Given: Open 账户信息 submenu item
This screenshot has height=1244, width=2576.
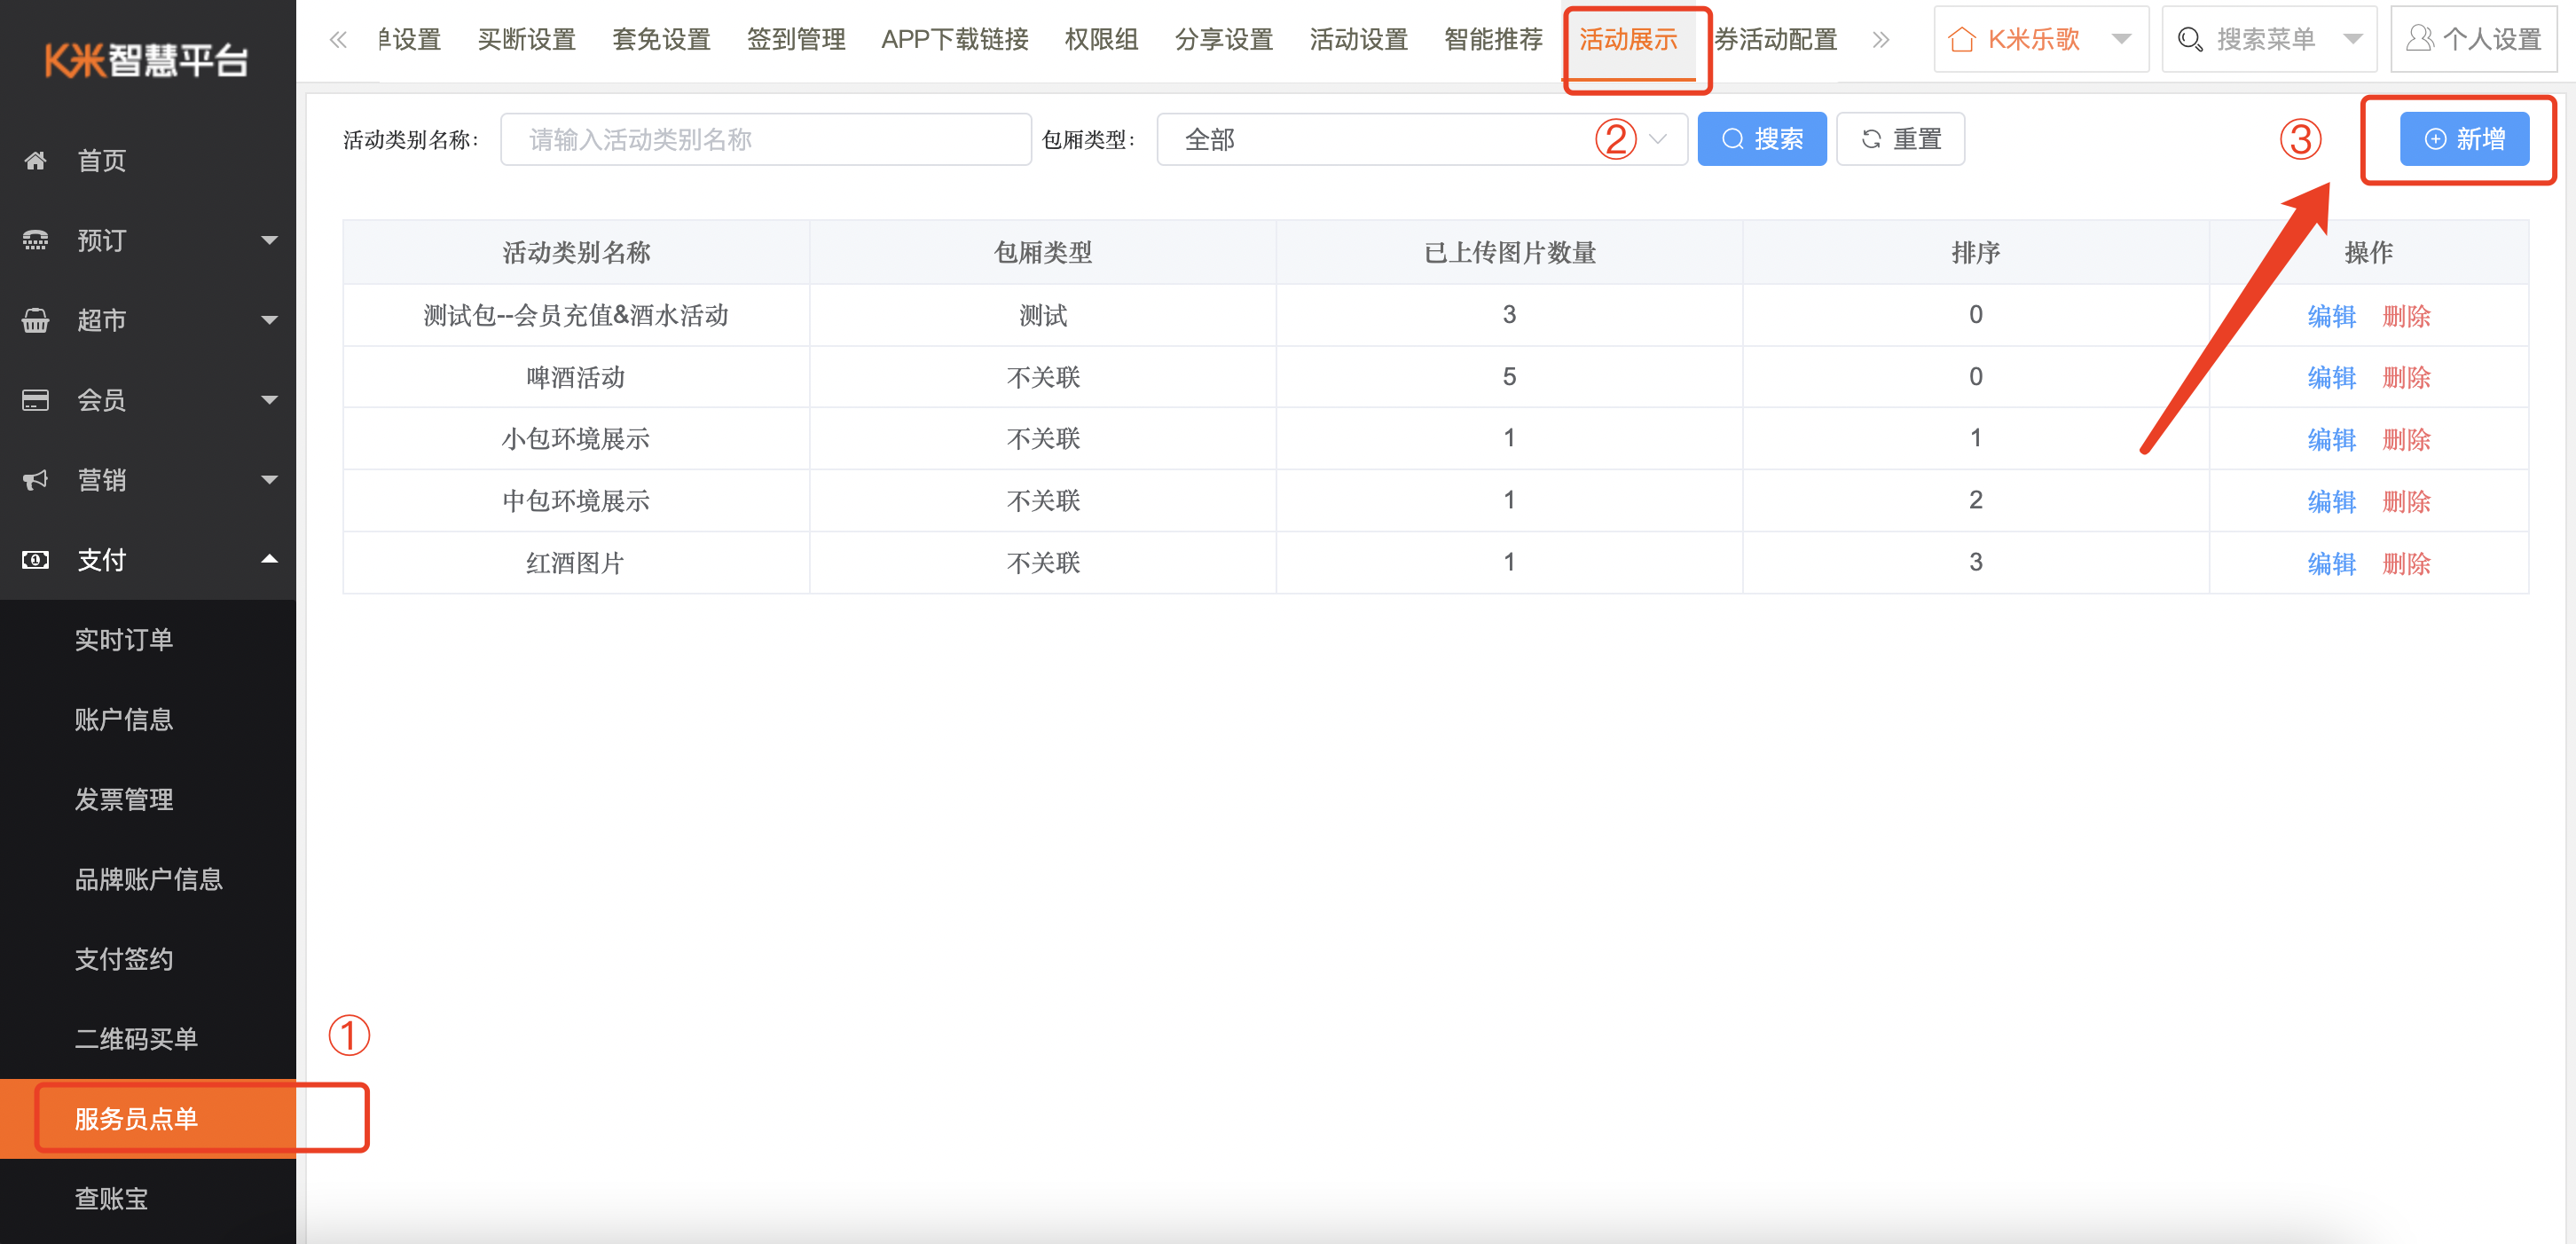Looking at the screenshot, I should (148, 720).
